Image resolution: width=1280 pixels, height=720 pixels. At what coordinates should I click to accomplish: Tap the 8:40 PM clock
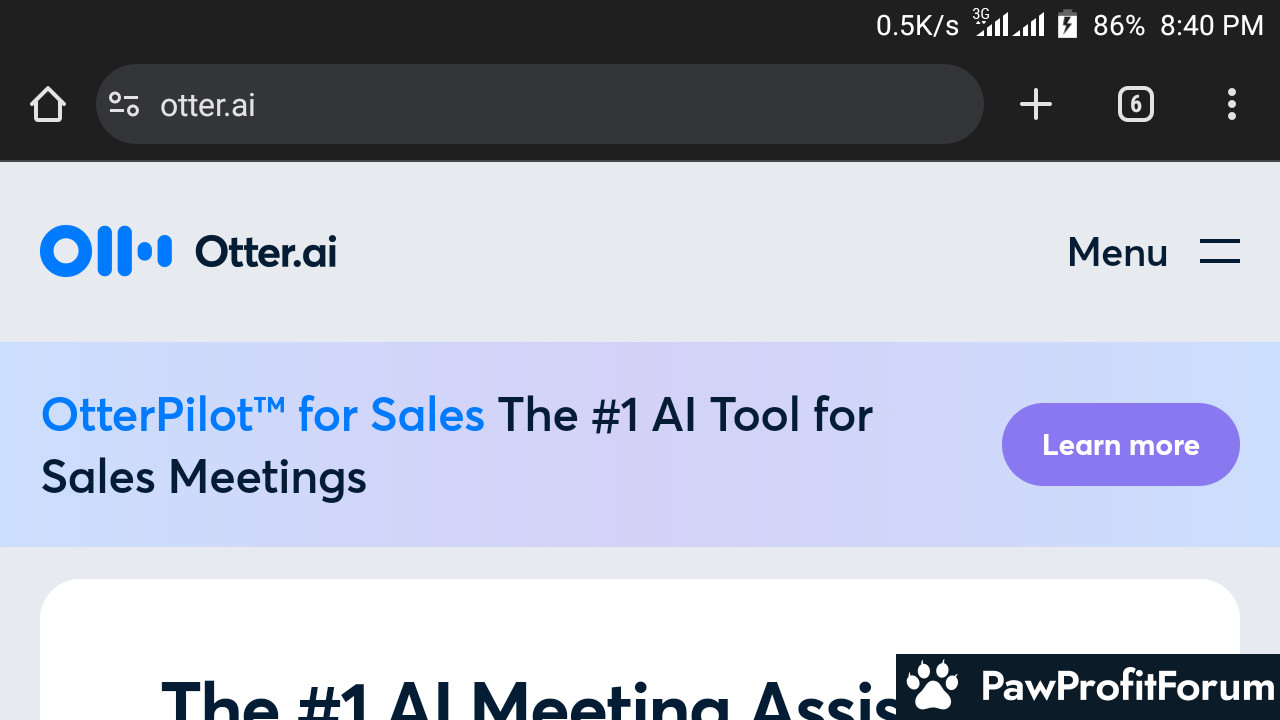click(x=1212, y=25)
